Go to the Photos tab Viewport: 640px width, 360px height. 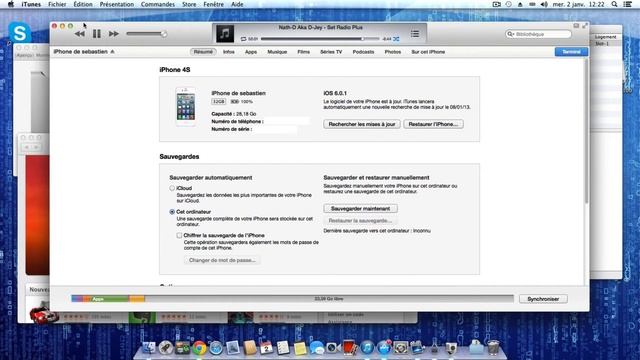click(x=393, y=52)
